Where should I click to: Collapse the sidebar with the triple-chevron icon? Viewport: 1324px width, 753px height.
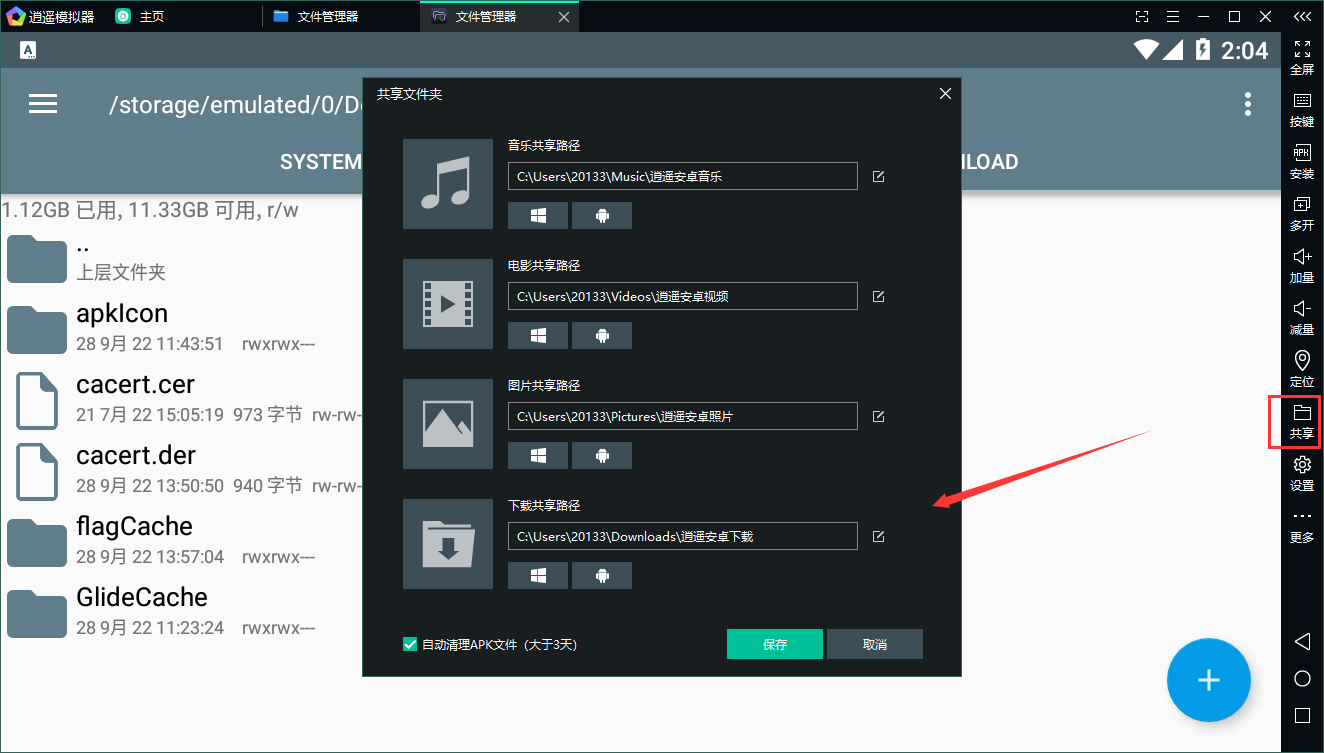pyautogui.click(x=1302, y=16)
